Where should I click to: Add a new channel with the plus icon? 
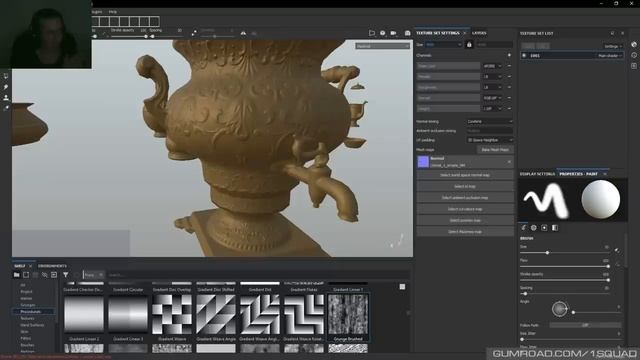point(509,55)
